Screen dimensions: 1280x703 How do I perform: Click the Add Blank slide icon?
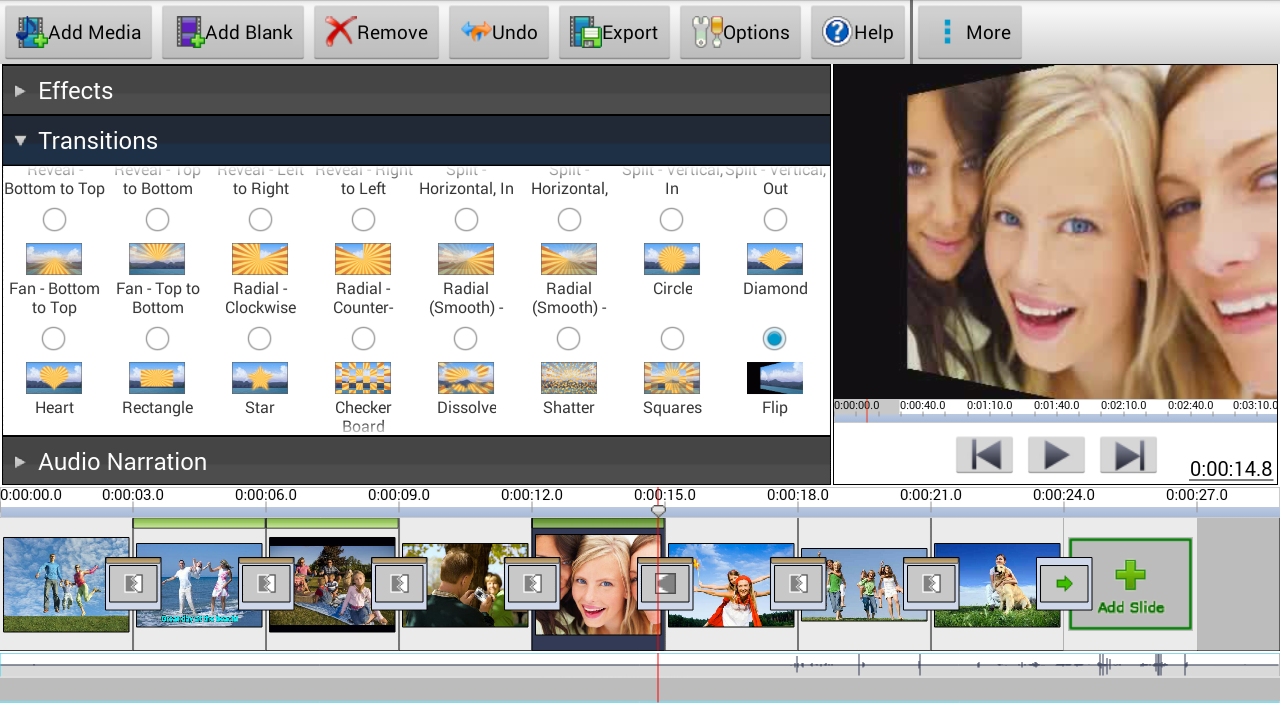190,32
